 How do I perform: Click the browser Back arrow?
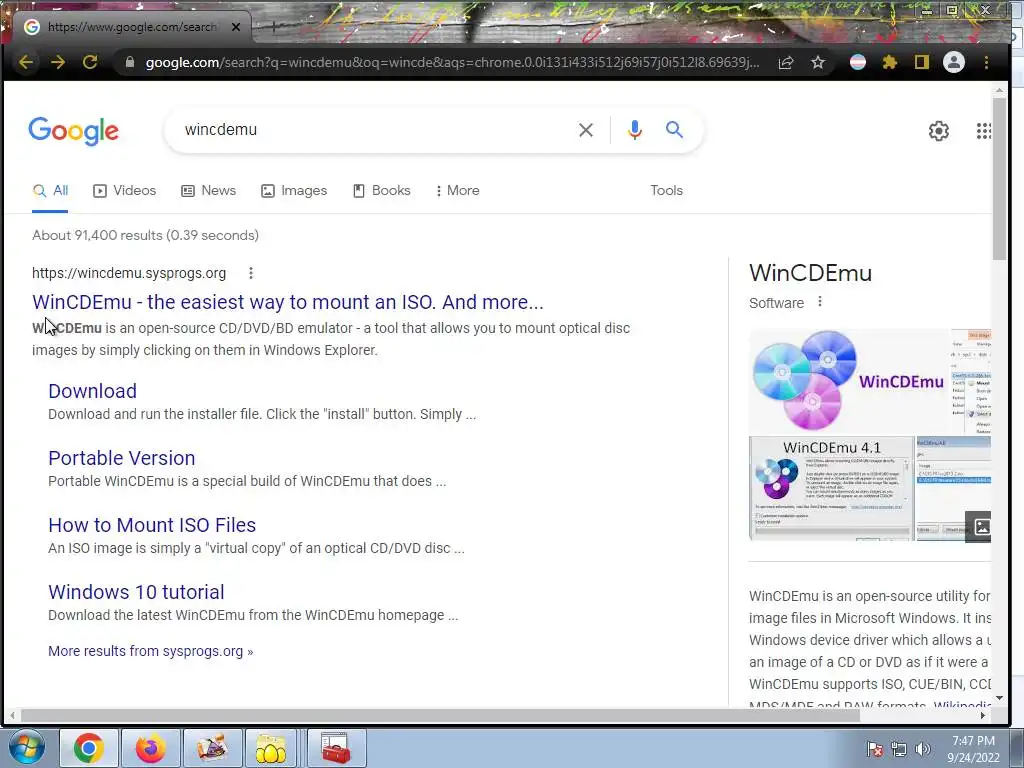25,62
